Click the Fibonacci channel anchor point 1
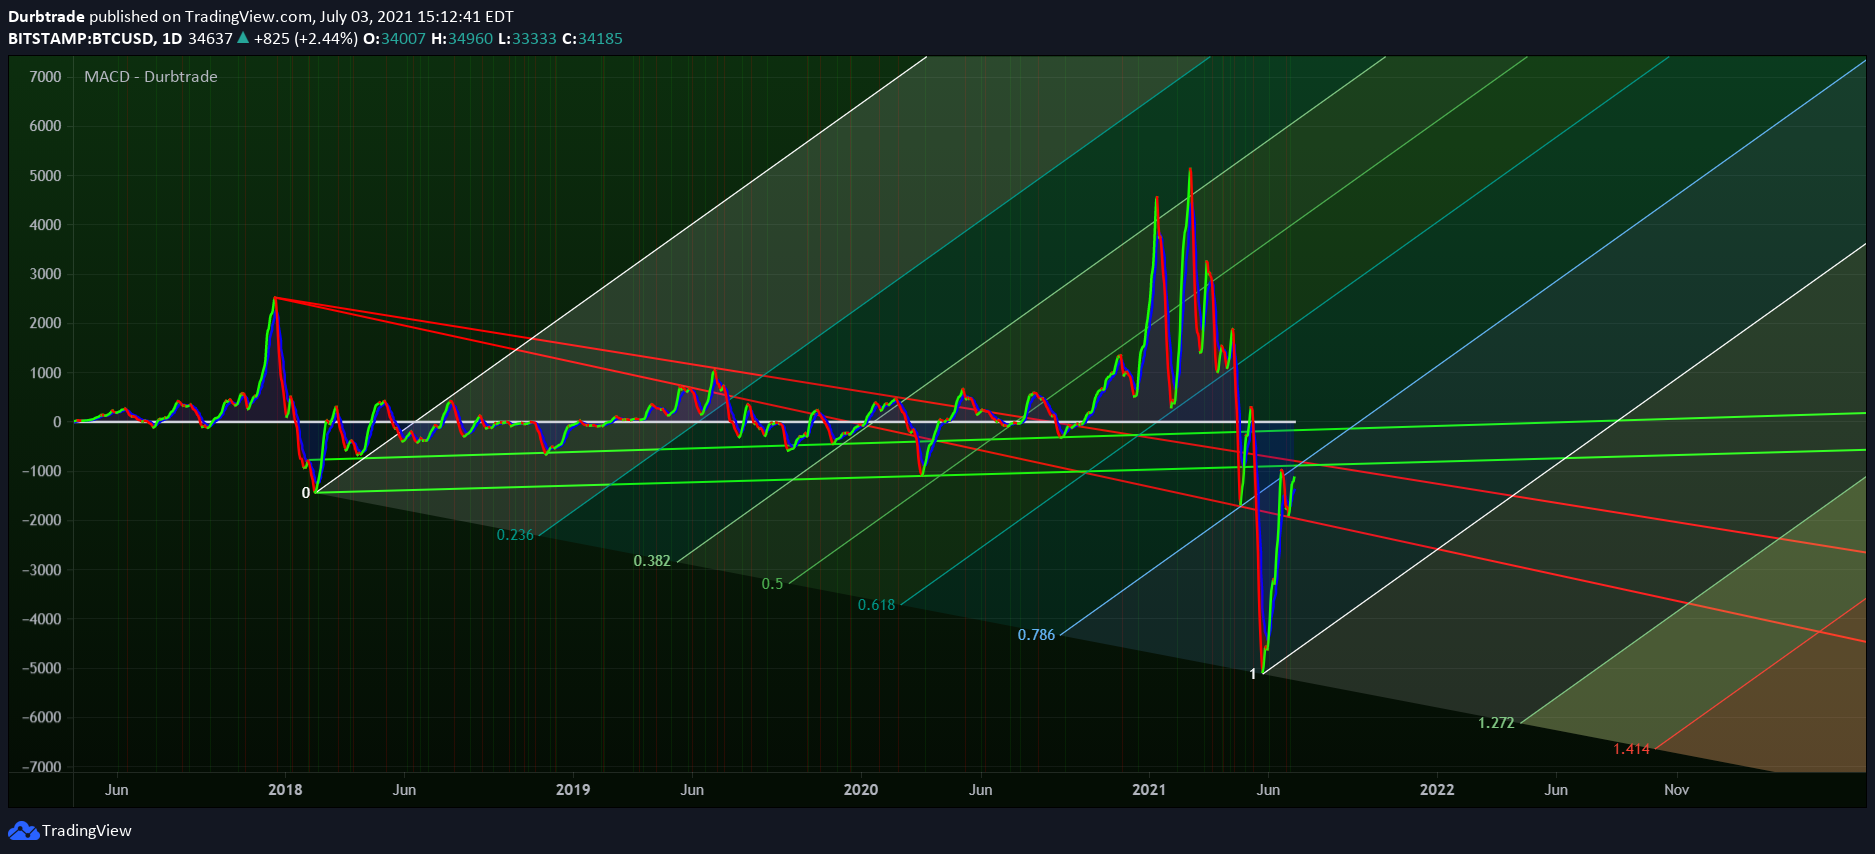 1253,674
